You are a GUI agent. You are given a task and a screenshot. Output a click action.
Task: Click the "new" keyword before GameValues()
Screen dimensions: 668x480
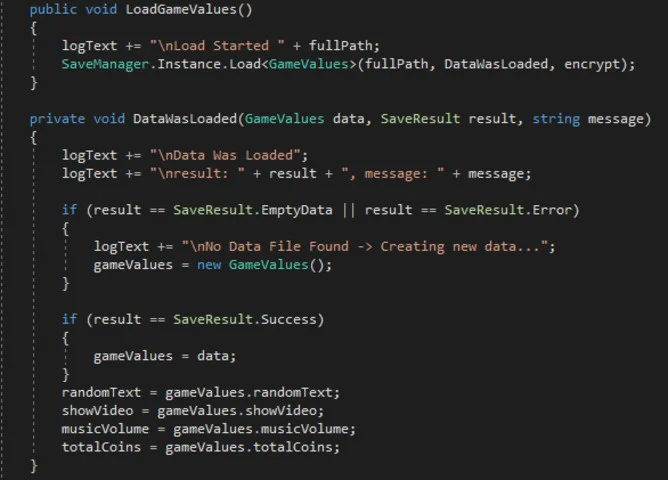click(209, 265)
